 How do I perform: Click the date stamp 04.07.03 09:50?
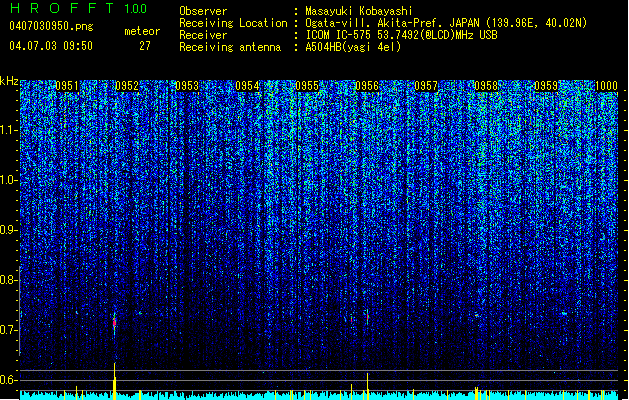pyautogui.click(x=51, y=46)
